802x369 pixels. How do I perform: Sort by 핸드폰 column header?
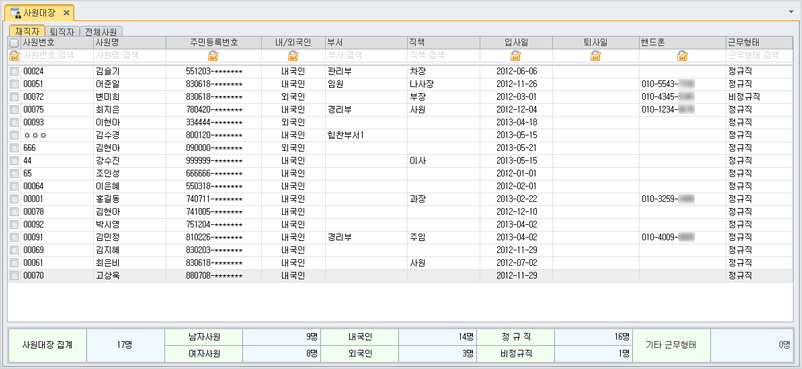pos(682,43)
